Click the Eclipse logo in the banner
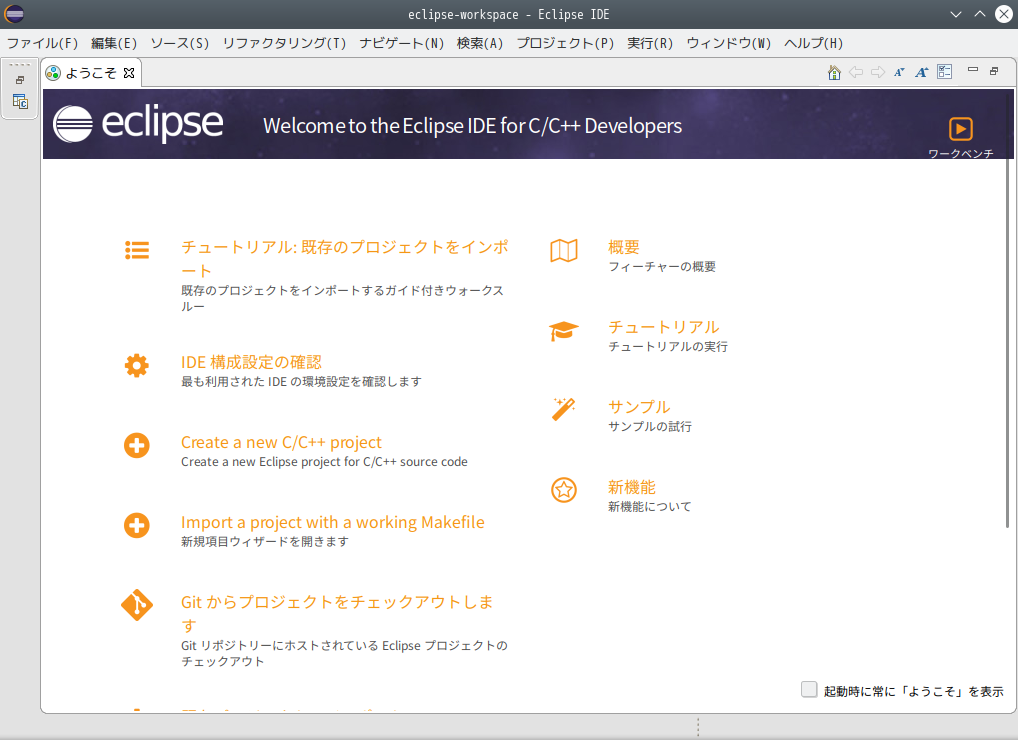The image size is (1018, 740). click(138, 123)
